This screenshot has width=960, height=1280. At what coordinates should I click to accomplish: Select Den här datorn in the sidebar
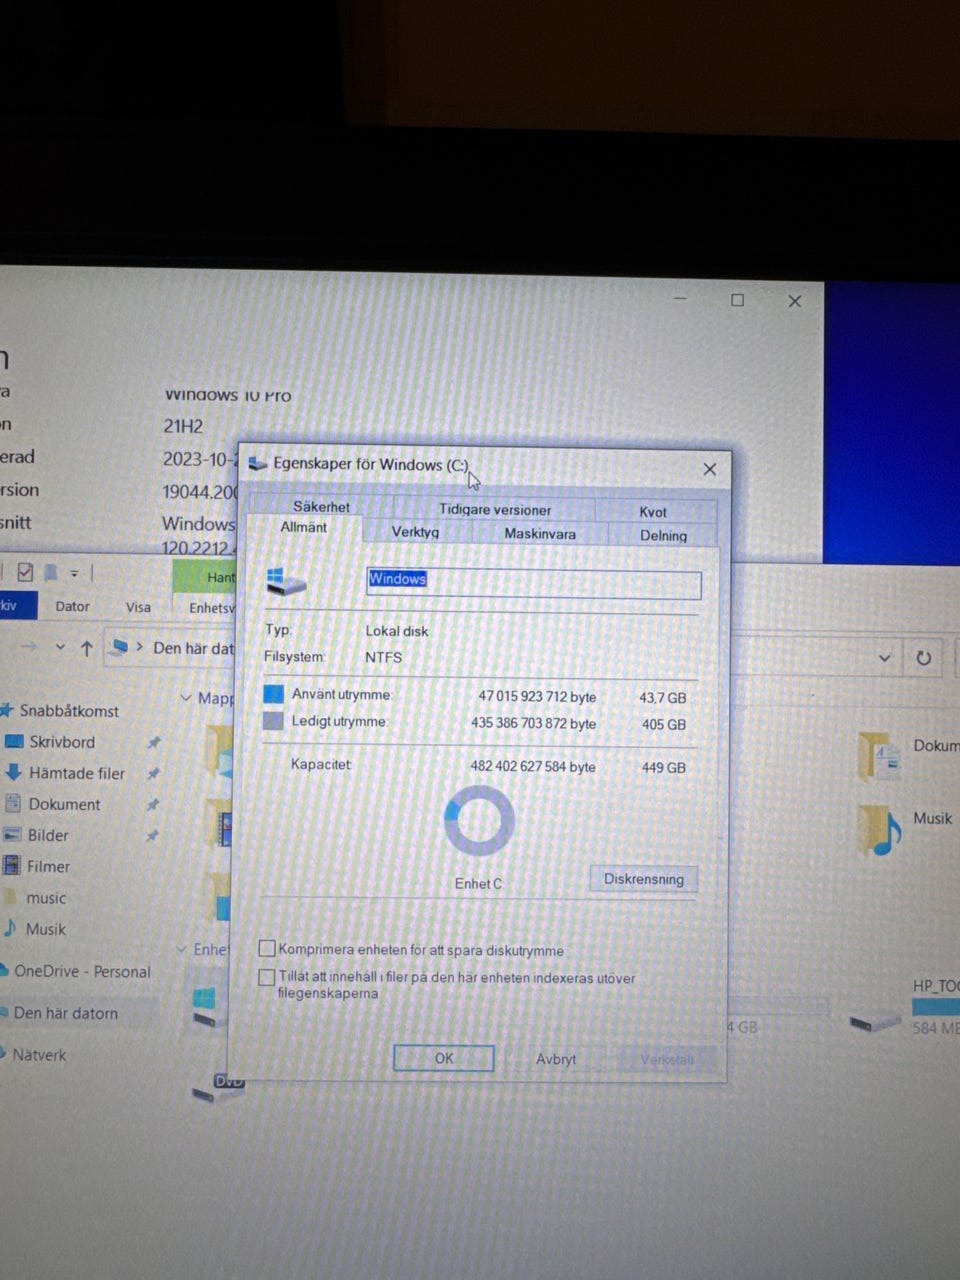66,1013
